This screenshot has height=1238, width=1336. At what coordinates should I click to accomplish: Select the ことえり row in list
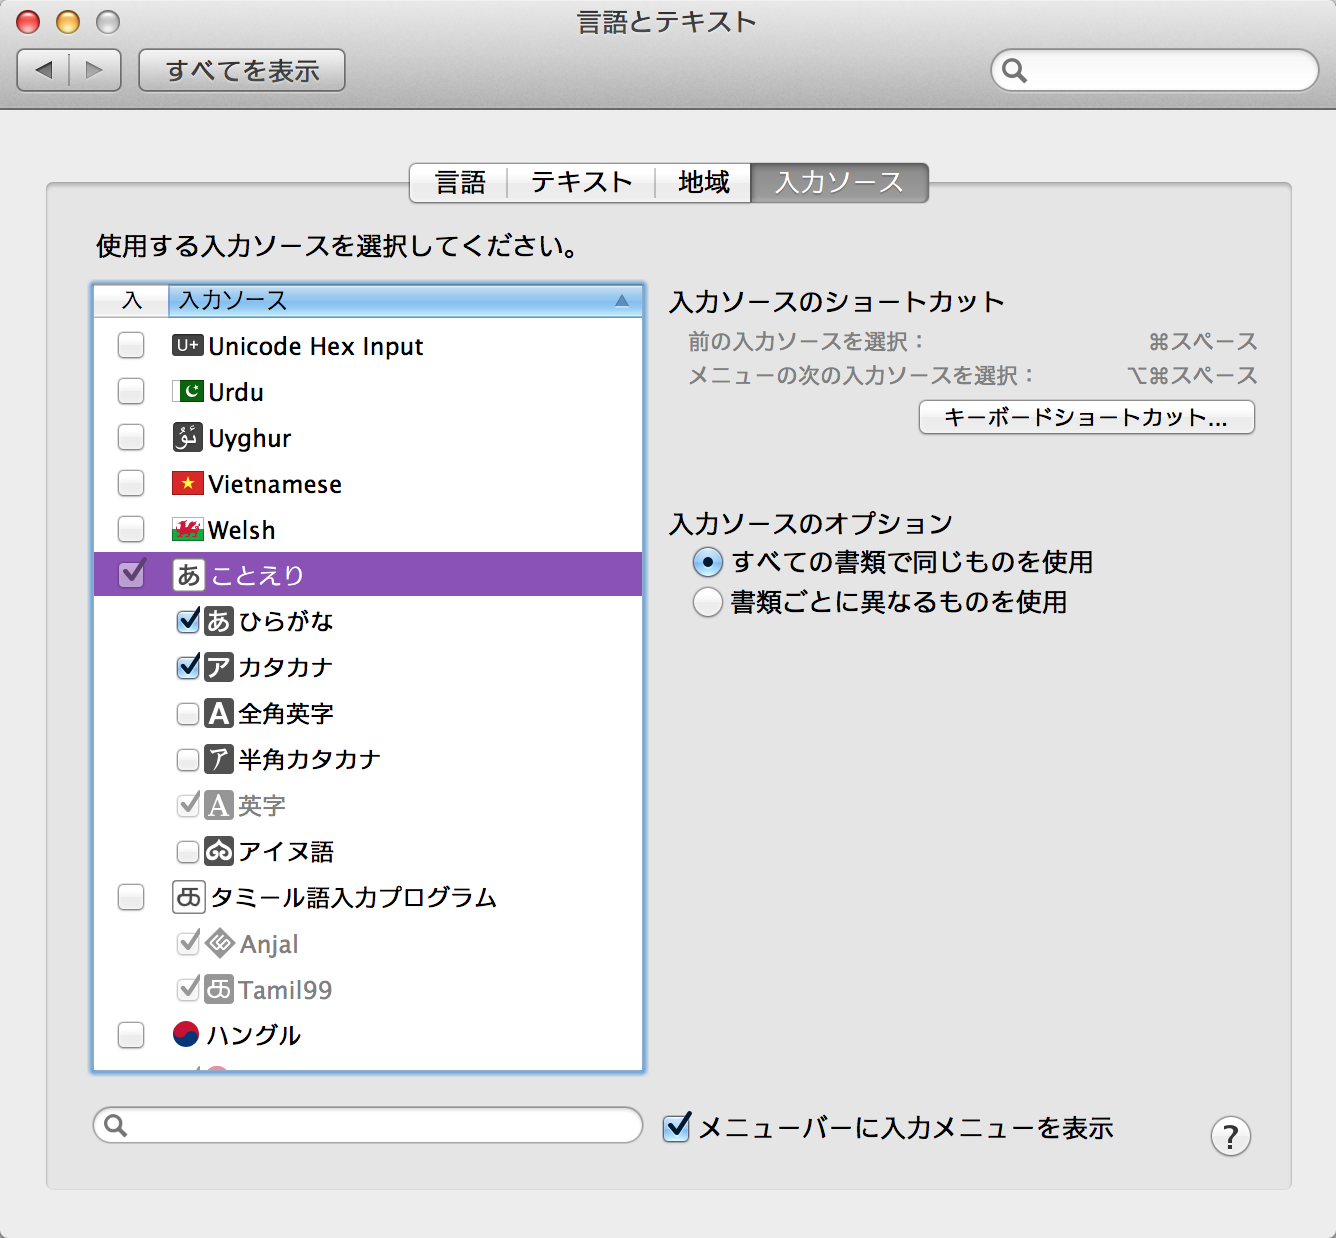(400, 575)
